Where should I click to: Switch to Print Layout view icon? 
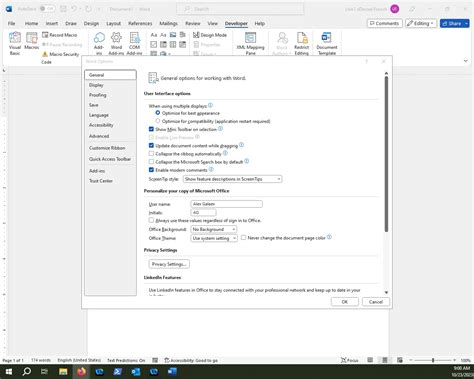coord(385,360)
